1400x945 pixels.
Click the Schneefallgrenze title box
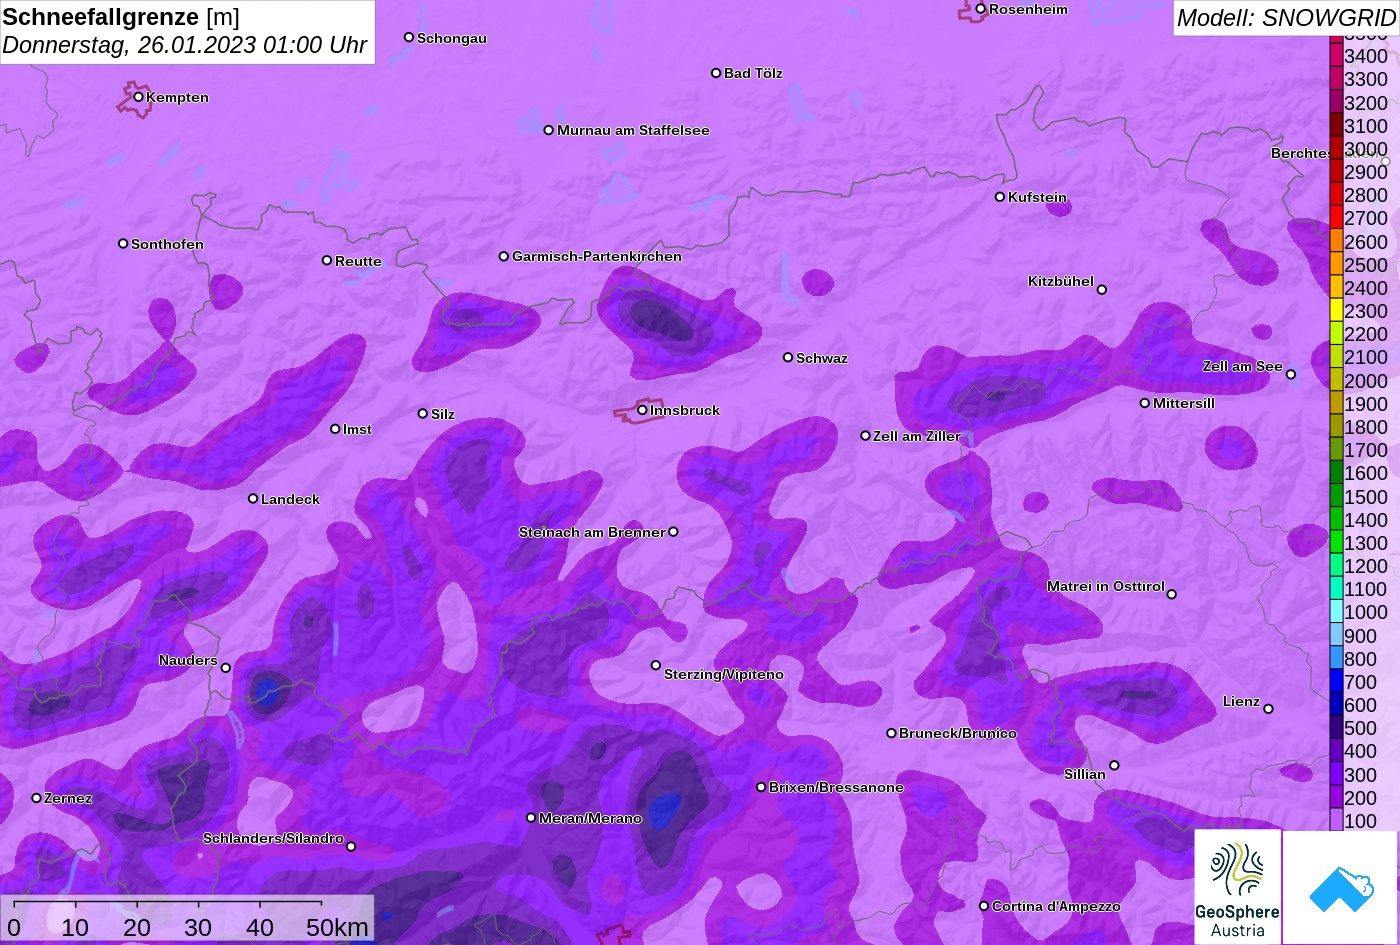coord(187,31)
